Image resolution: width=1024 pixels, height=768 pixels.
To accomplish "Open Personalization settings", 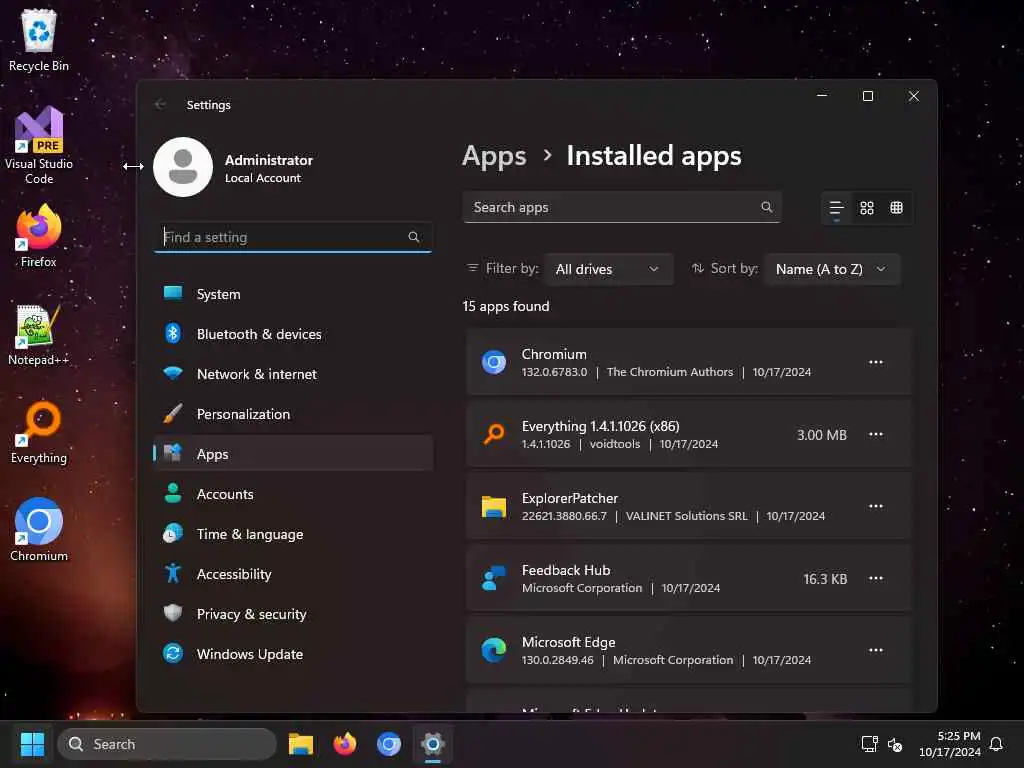I will pos(293,414).
